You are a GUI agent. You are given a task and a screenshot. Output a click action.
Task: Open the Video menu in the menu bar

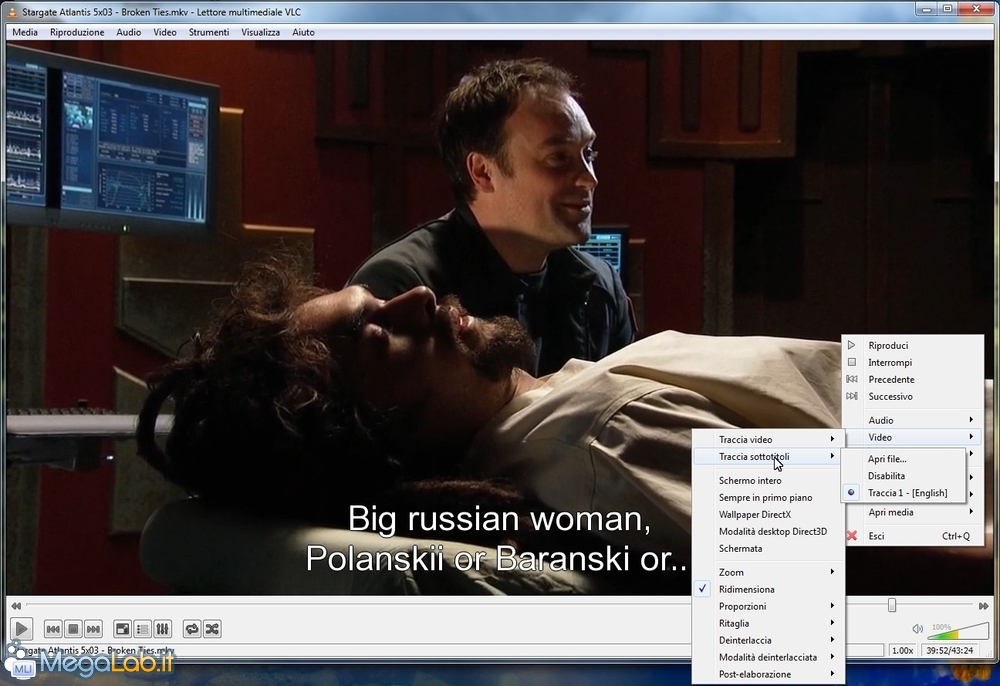coord(165,33)
